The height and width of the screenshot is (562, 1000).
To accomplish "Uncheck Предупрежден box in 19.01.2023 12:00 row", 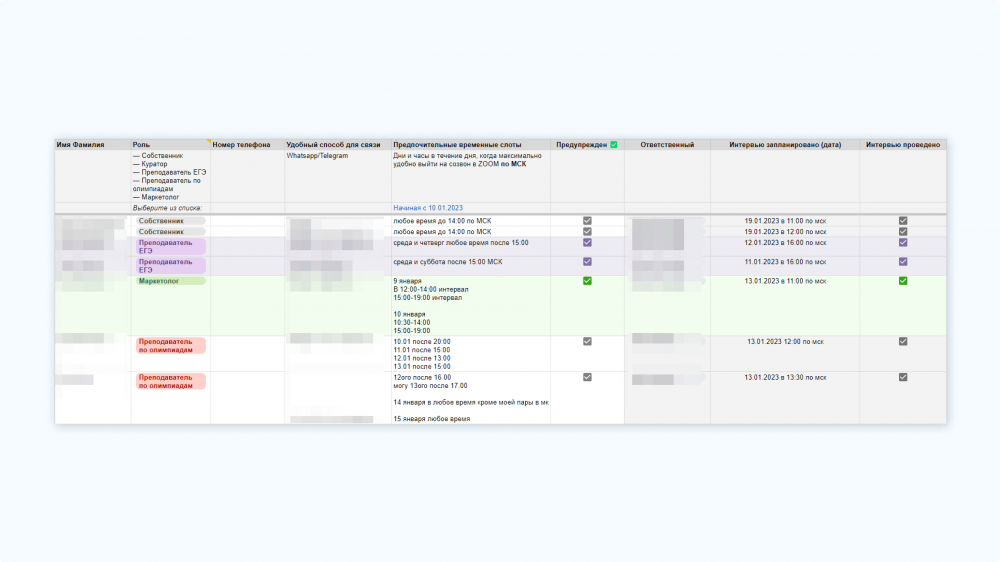I will (587, 232).
